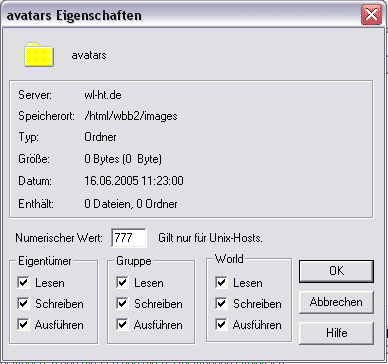Click the Speicherort label
The image size is (388, 364).
(46, 116)
